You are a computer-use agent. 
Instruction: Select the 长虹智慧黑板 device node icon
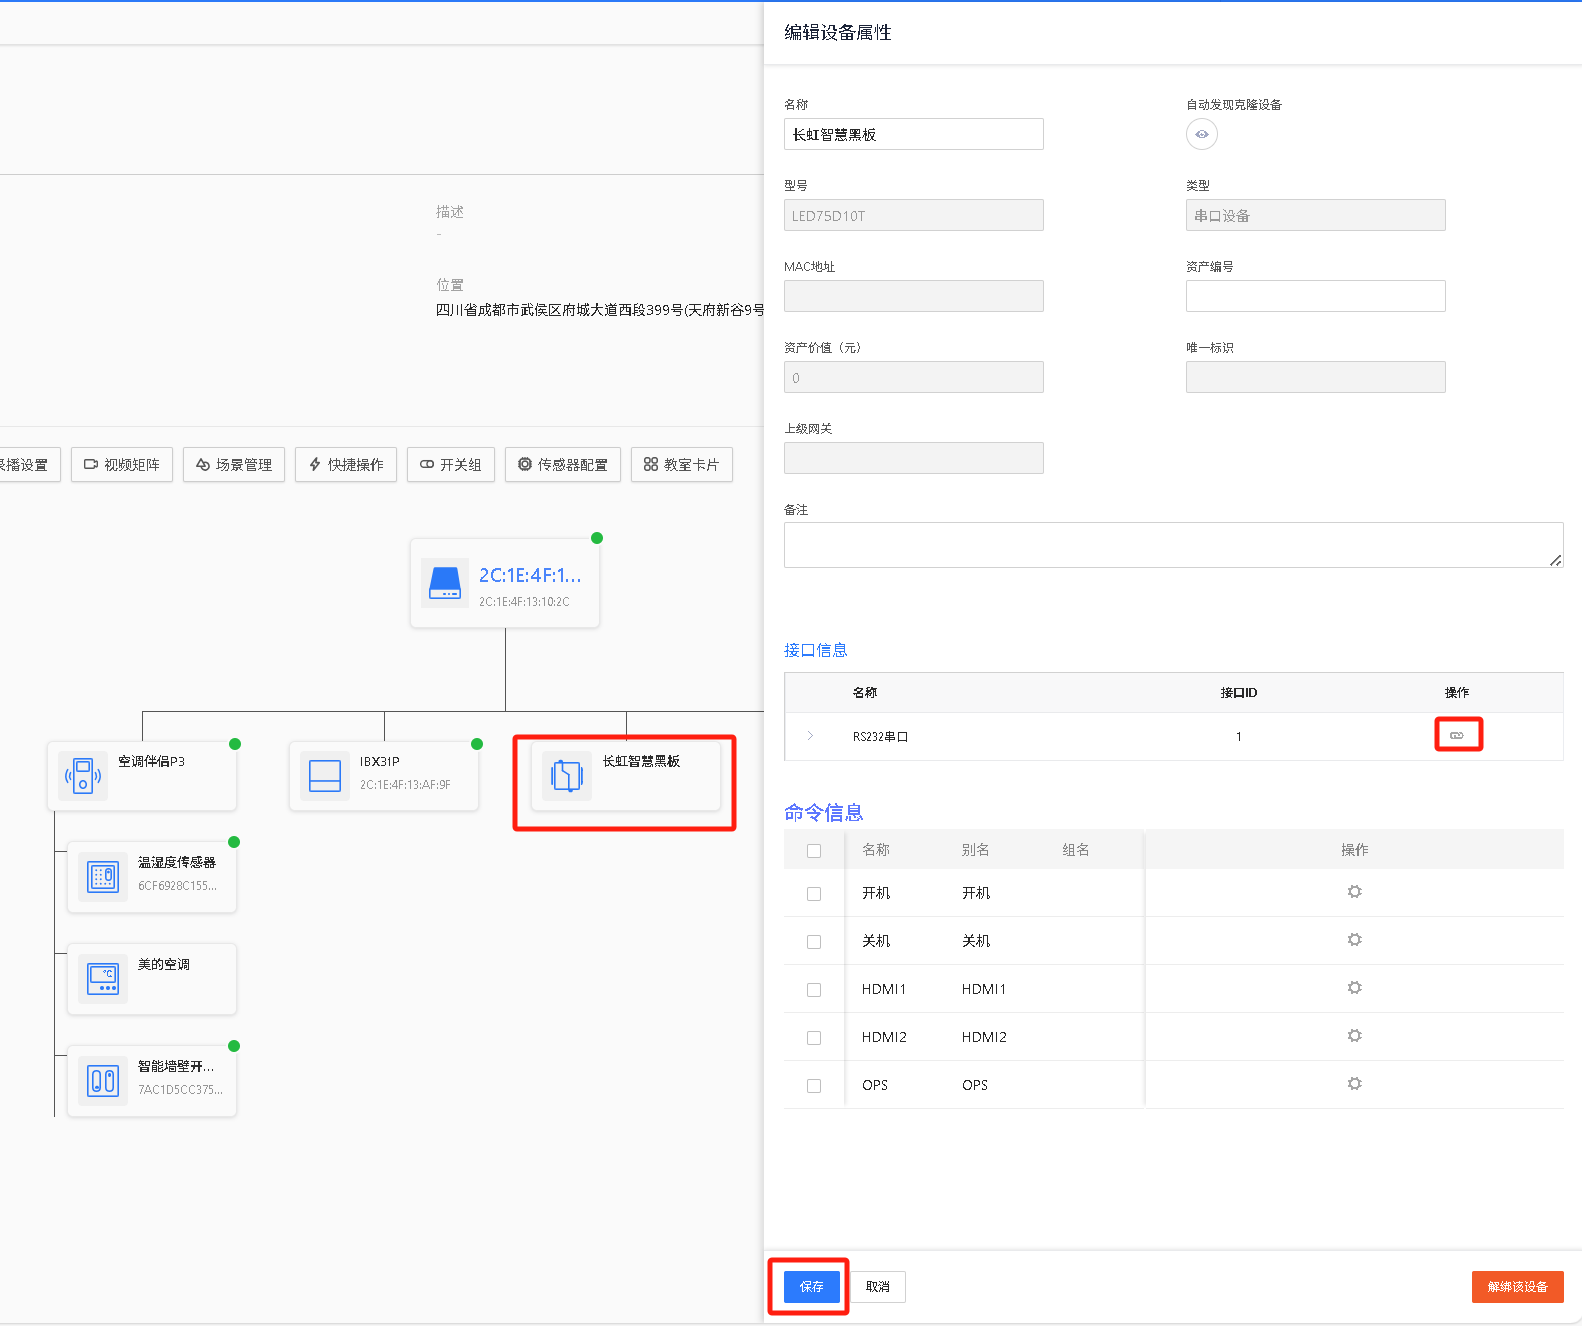[567, 776]
